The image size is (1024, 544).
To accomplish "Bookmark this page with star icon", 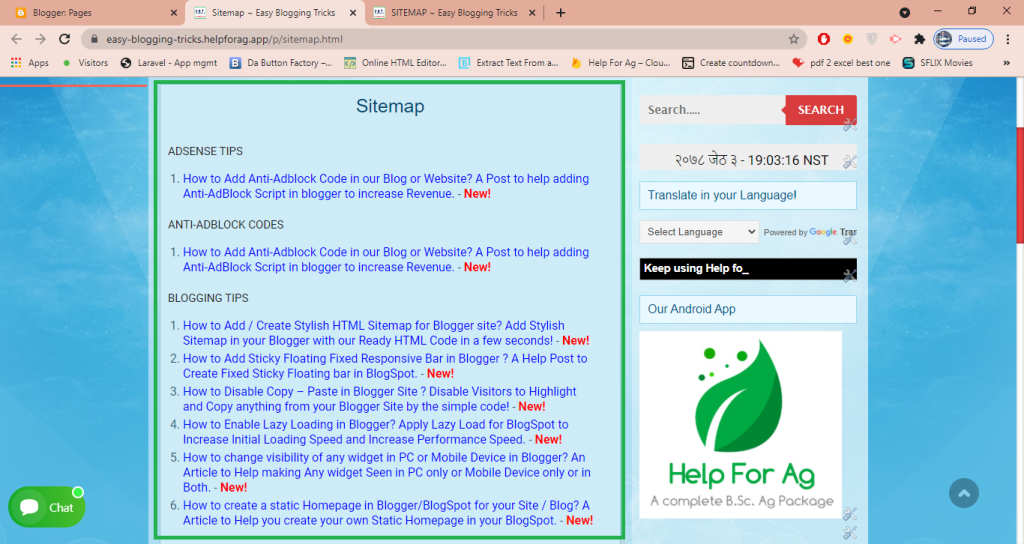I will [793, 39].
